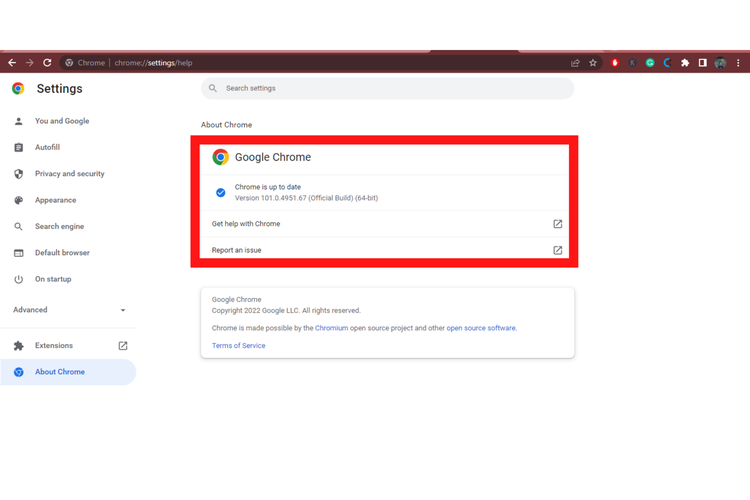Click the Search engine magnifier icon
The image size is (750, 500).
pos(19,226)
